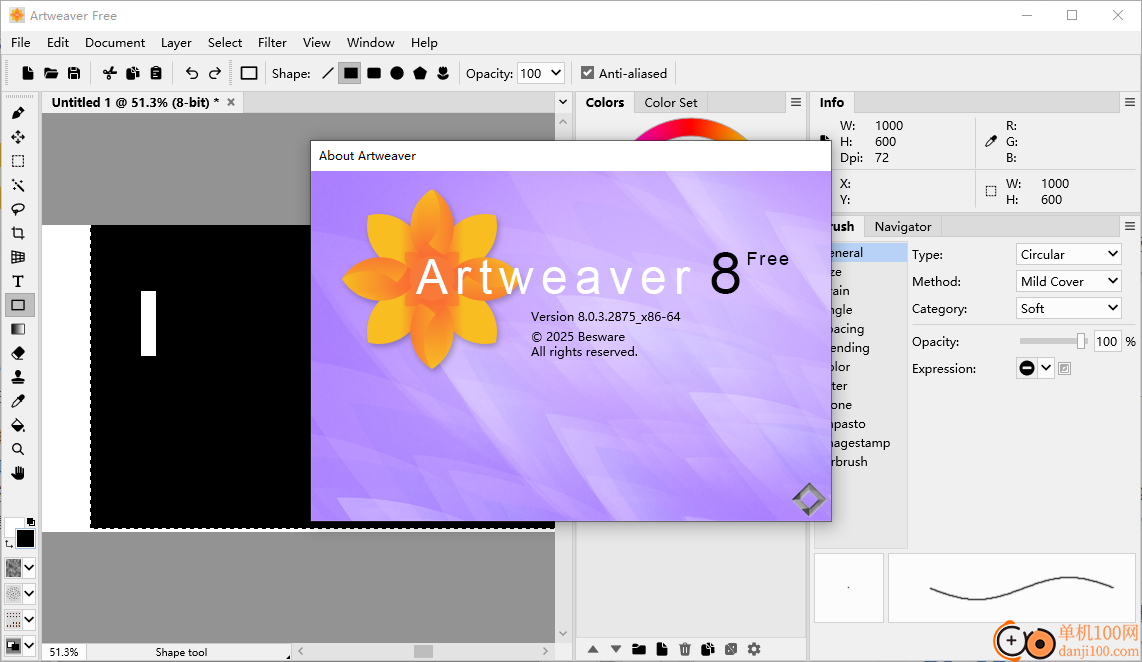Select the Stamp tool
The image size is (1142, 662).
18,377
